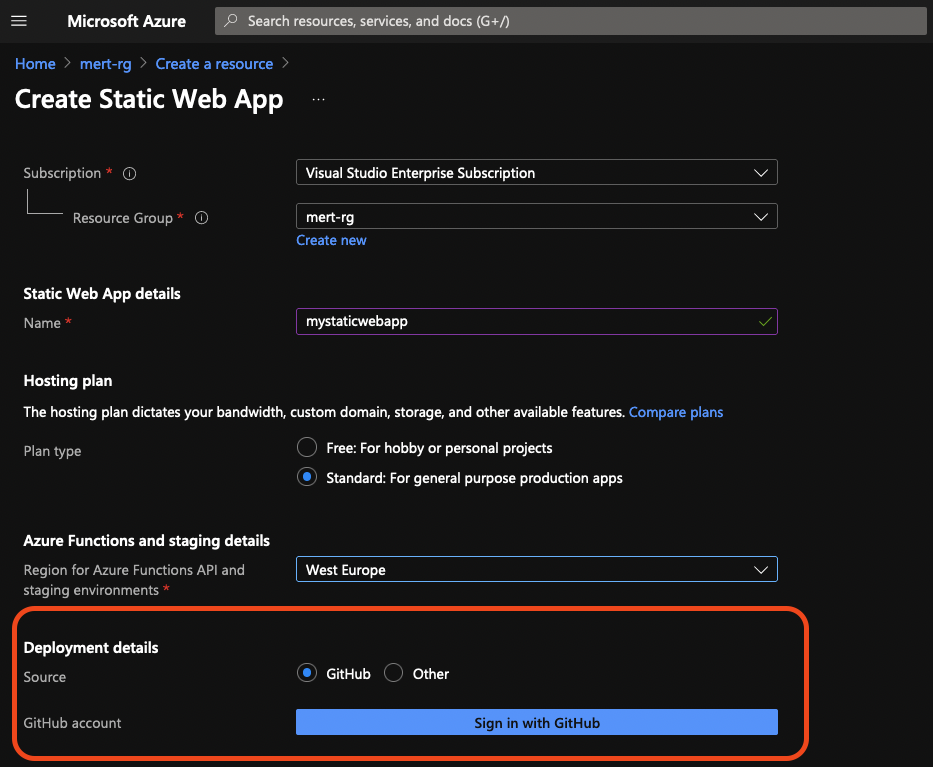Click the Azure Functions and staging details heading
The image size is (933, 767).
pos(146,541)
